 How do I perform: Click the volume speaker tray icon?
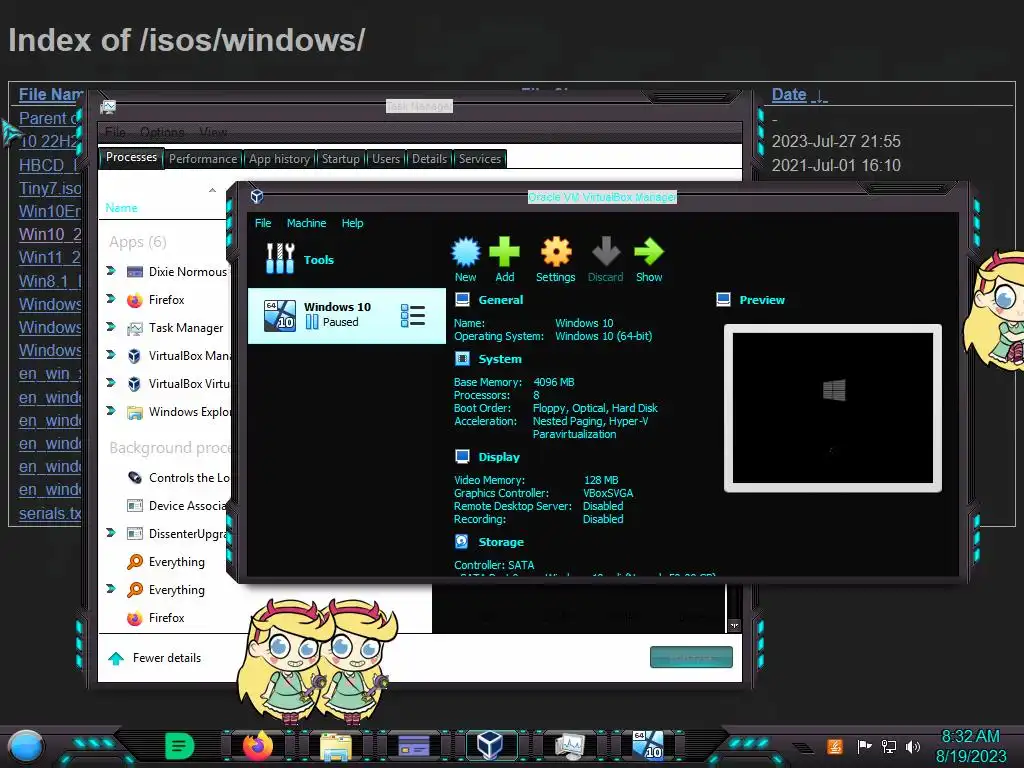pos(913,746)
